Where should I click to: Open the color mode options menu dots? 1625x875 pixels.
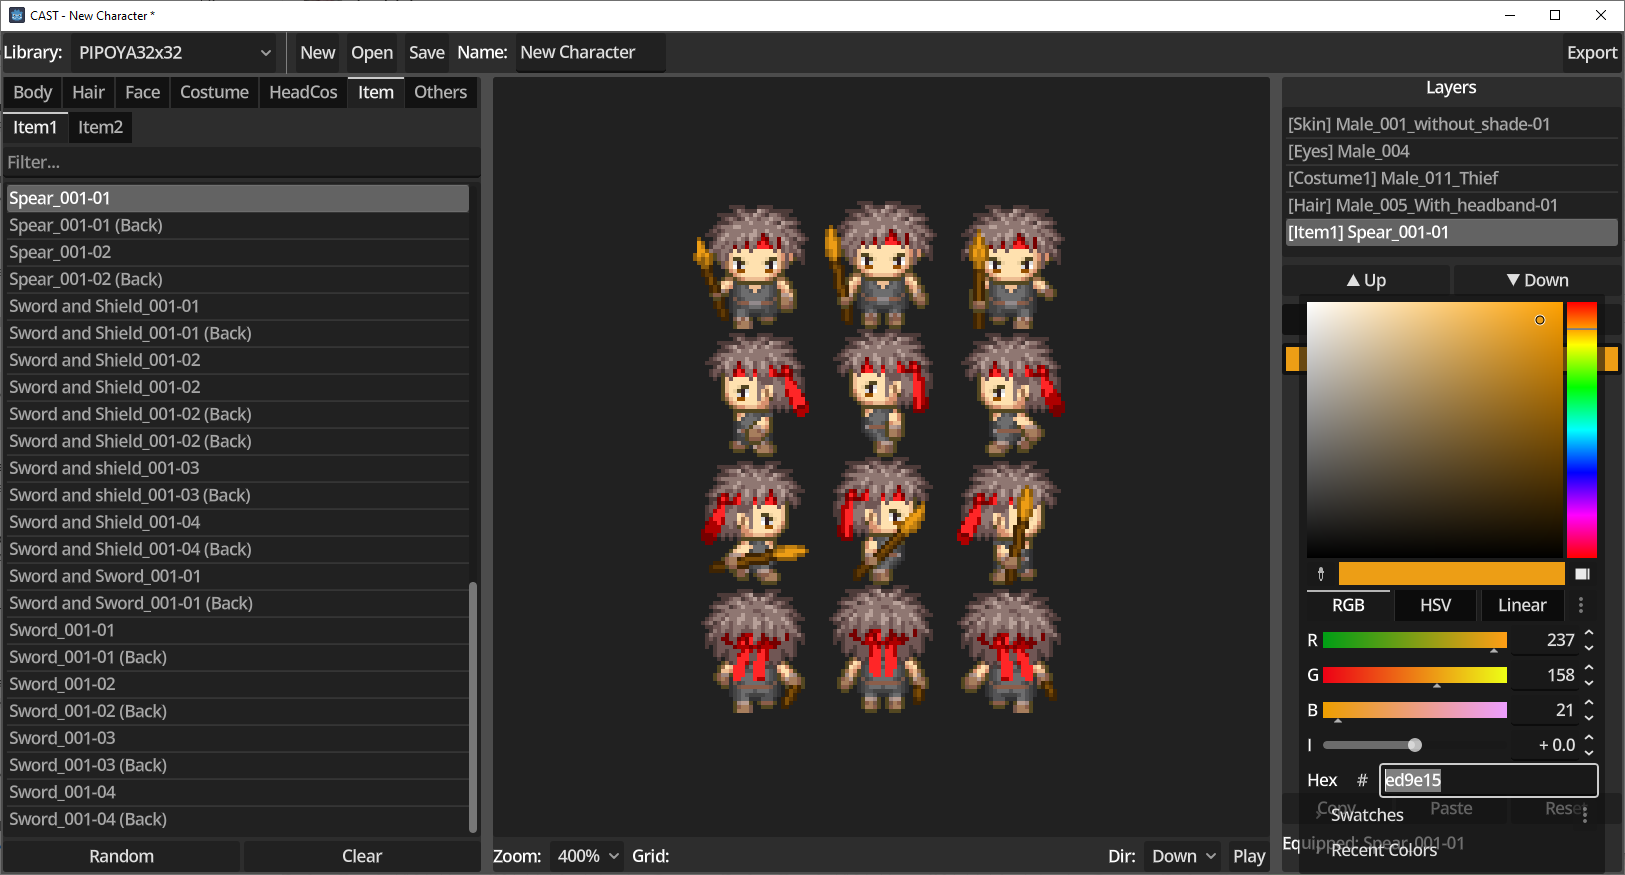click(x=1581, y=605)
